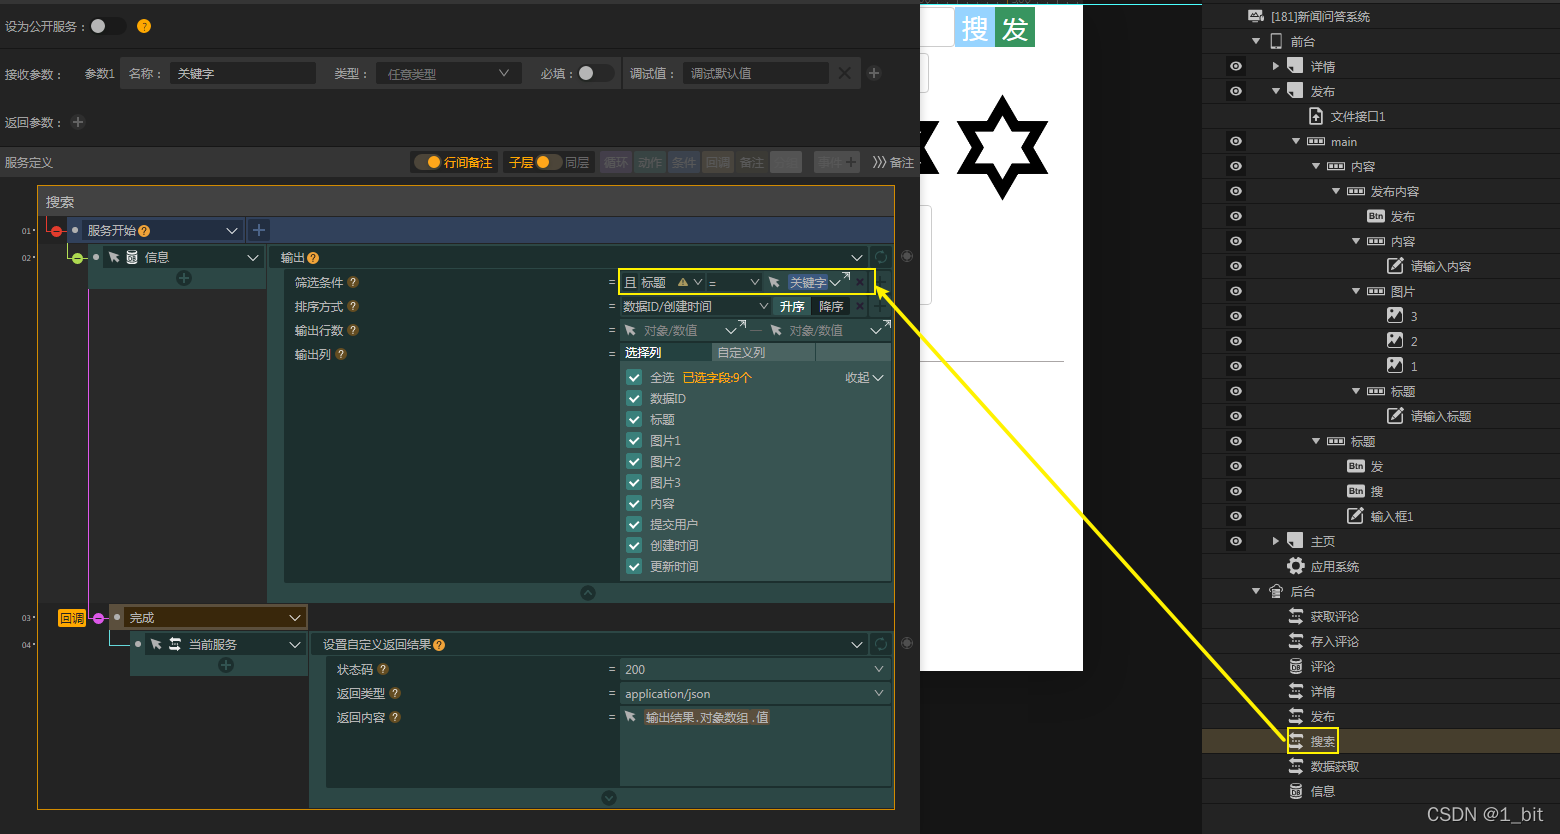Add a receive parameter with plus icon
Viewport: 1560px width, 834px height.
pyautogui.click(x=874, y=73)
